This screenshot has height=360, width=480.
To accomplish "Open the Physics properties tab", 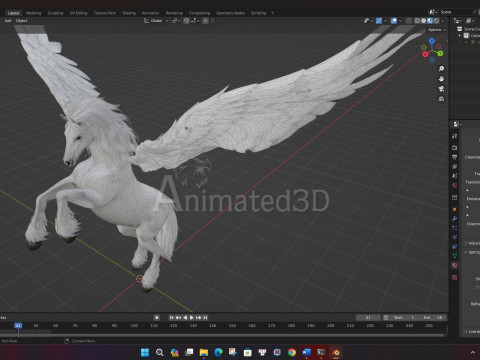I will point(455,237).
